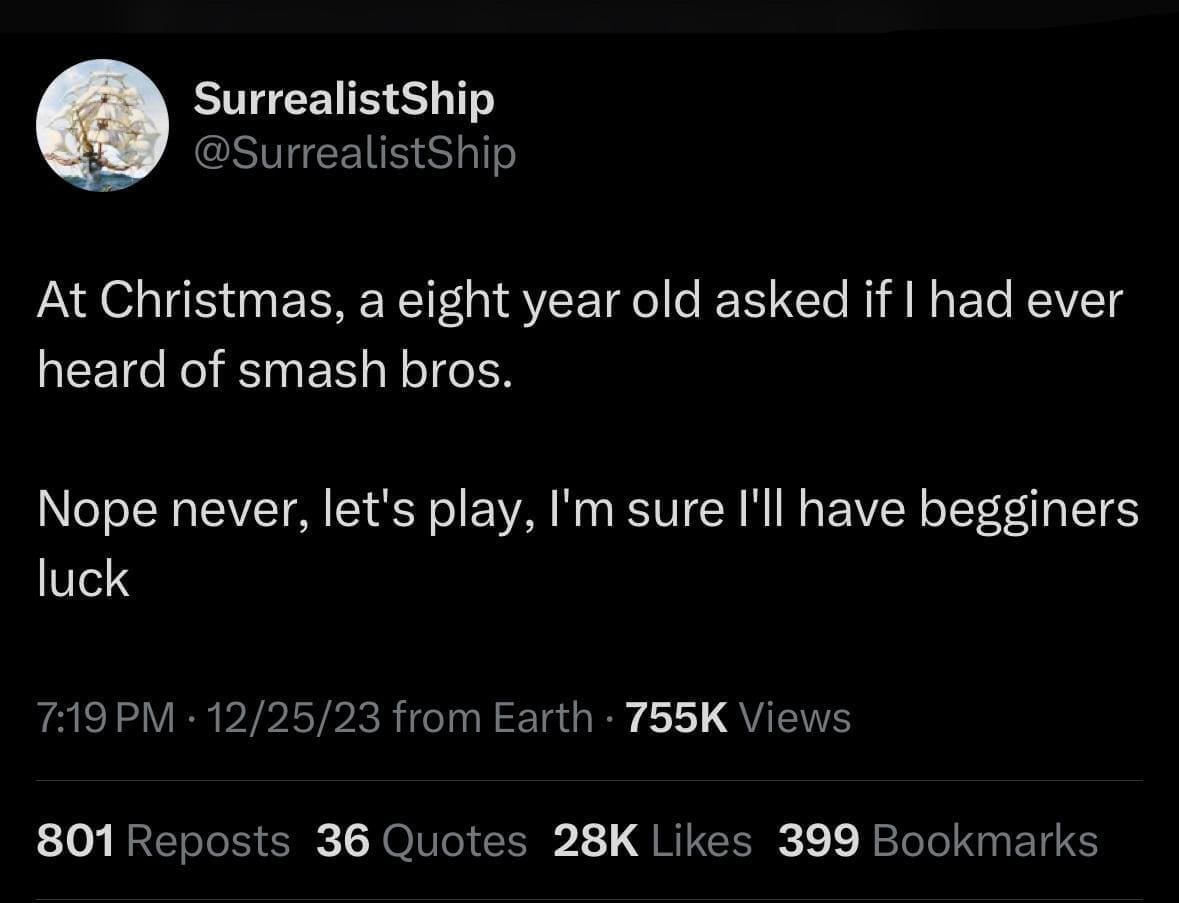
Task: Show the Reposts list
Action: 208,841
